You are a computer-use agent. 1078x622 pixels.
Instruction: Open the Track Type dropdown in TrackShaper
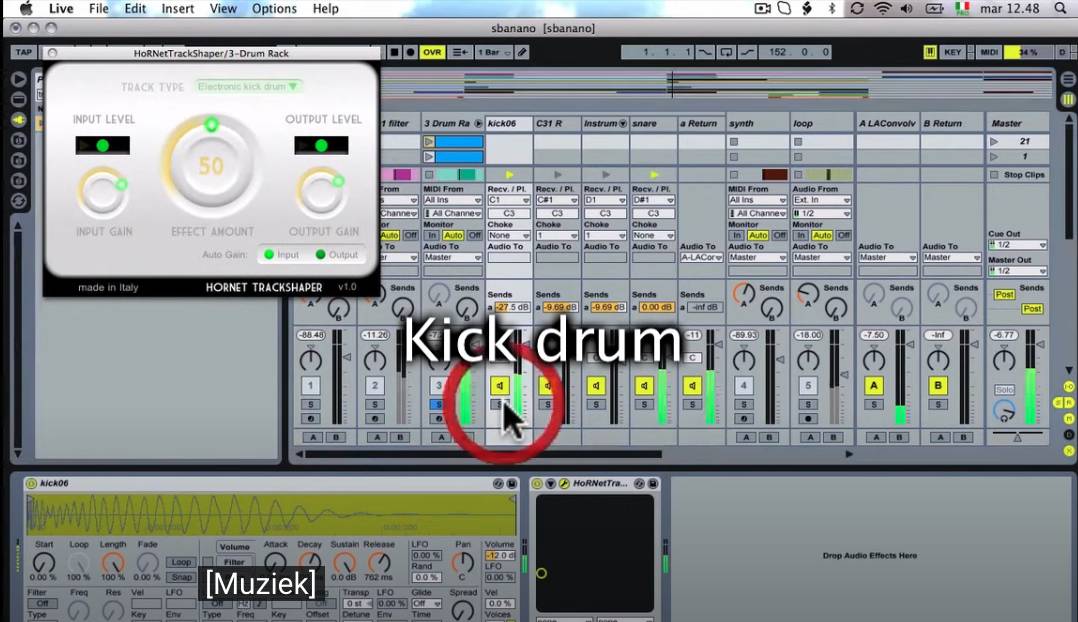[249, 87]
